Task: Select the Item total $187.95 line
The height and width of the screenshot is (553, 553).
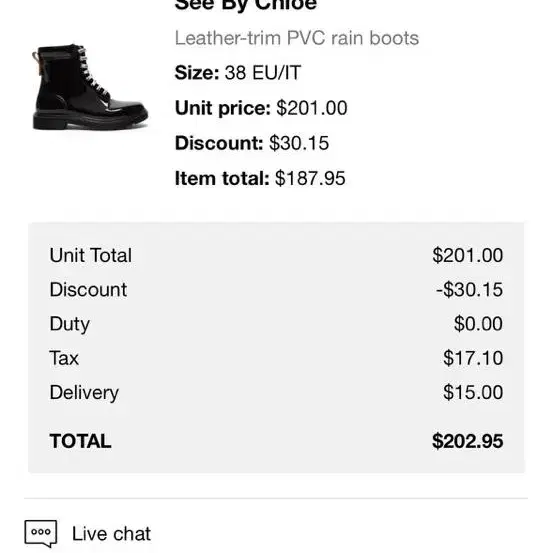Action: tap(260, 178)
